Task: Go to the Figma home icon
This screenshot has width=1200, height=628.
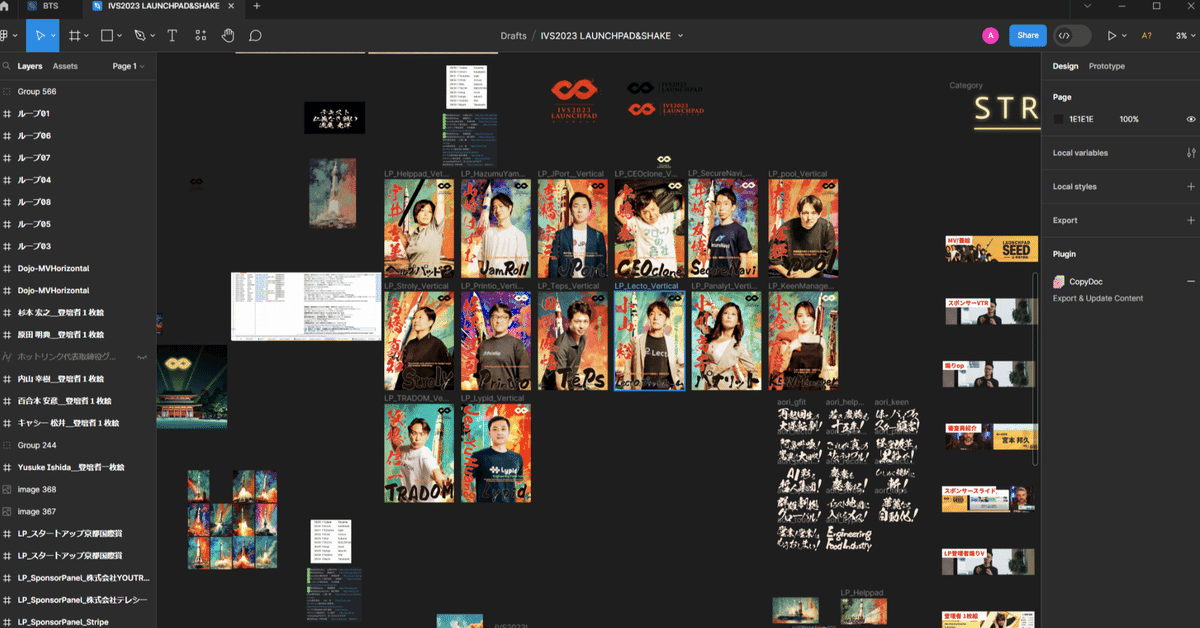Action: coord(6,6)
